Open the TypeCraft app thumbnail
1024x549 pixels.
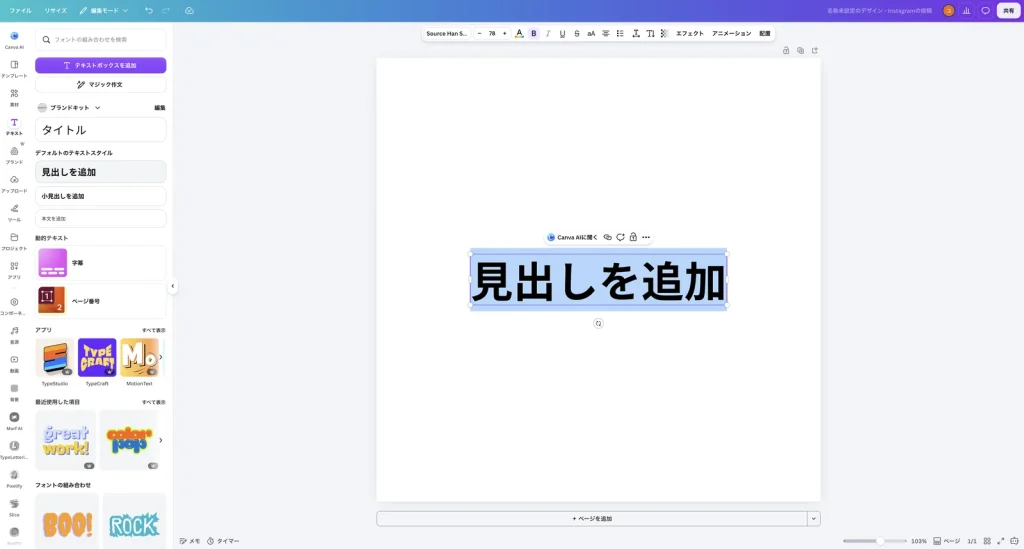click(97, 357)
